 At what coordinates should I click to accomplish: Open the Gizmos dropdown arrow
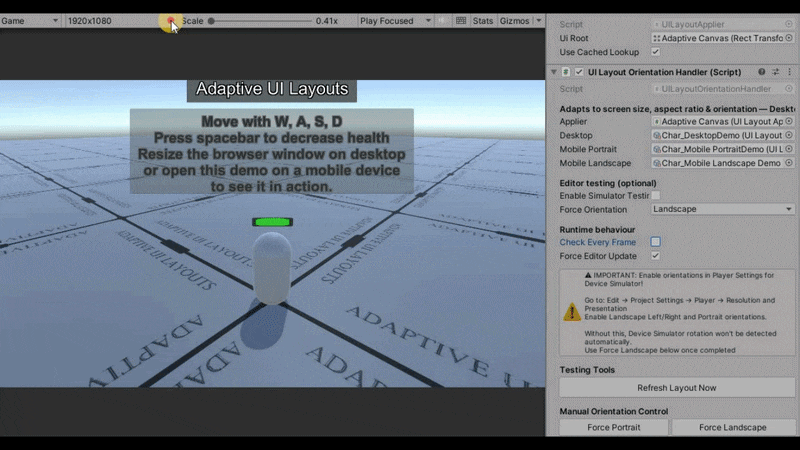[x=539, y=21]
